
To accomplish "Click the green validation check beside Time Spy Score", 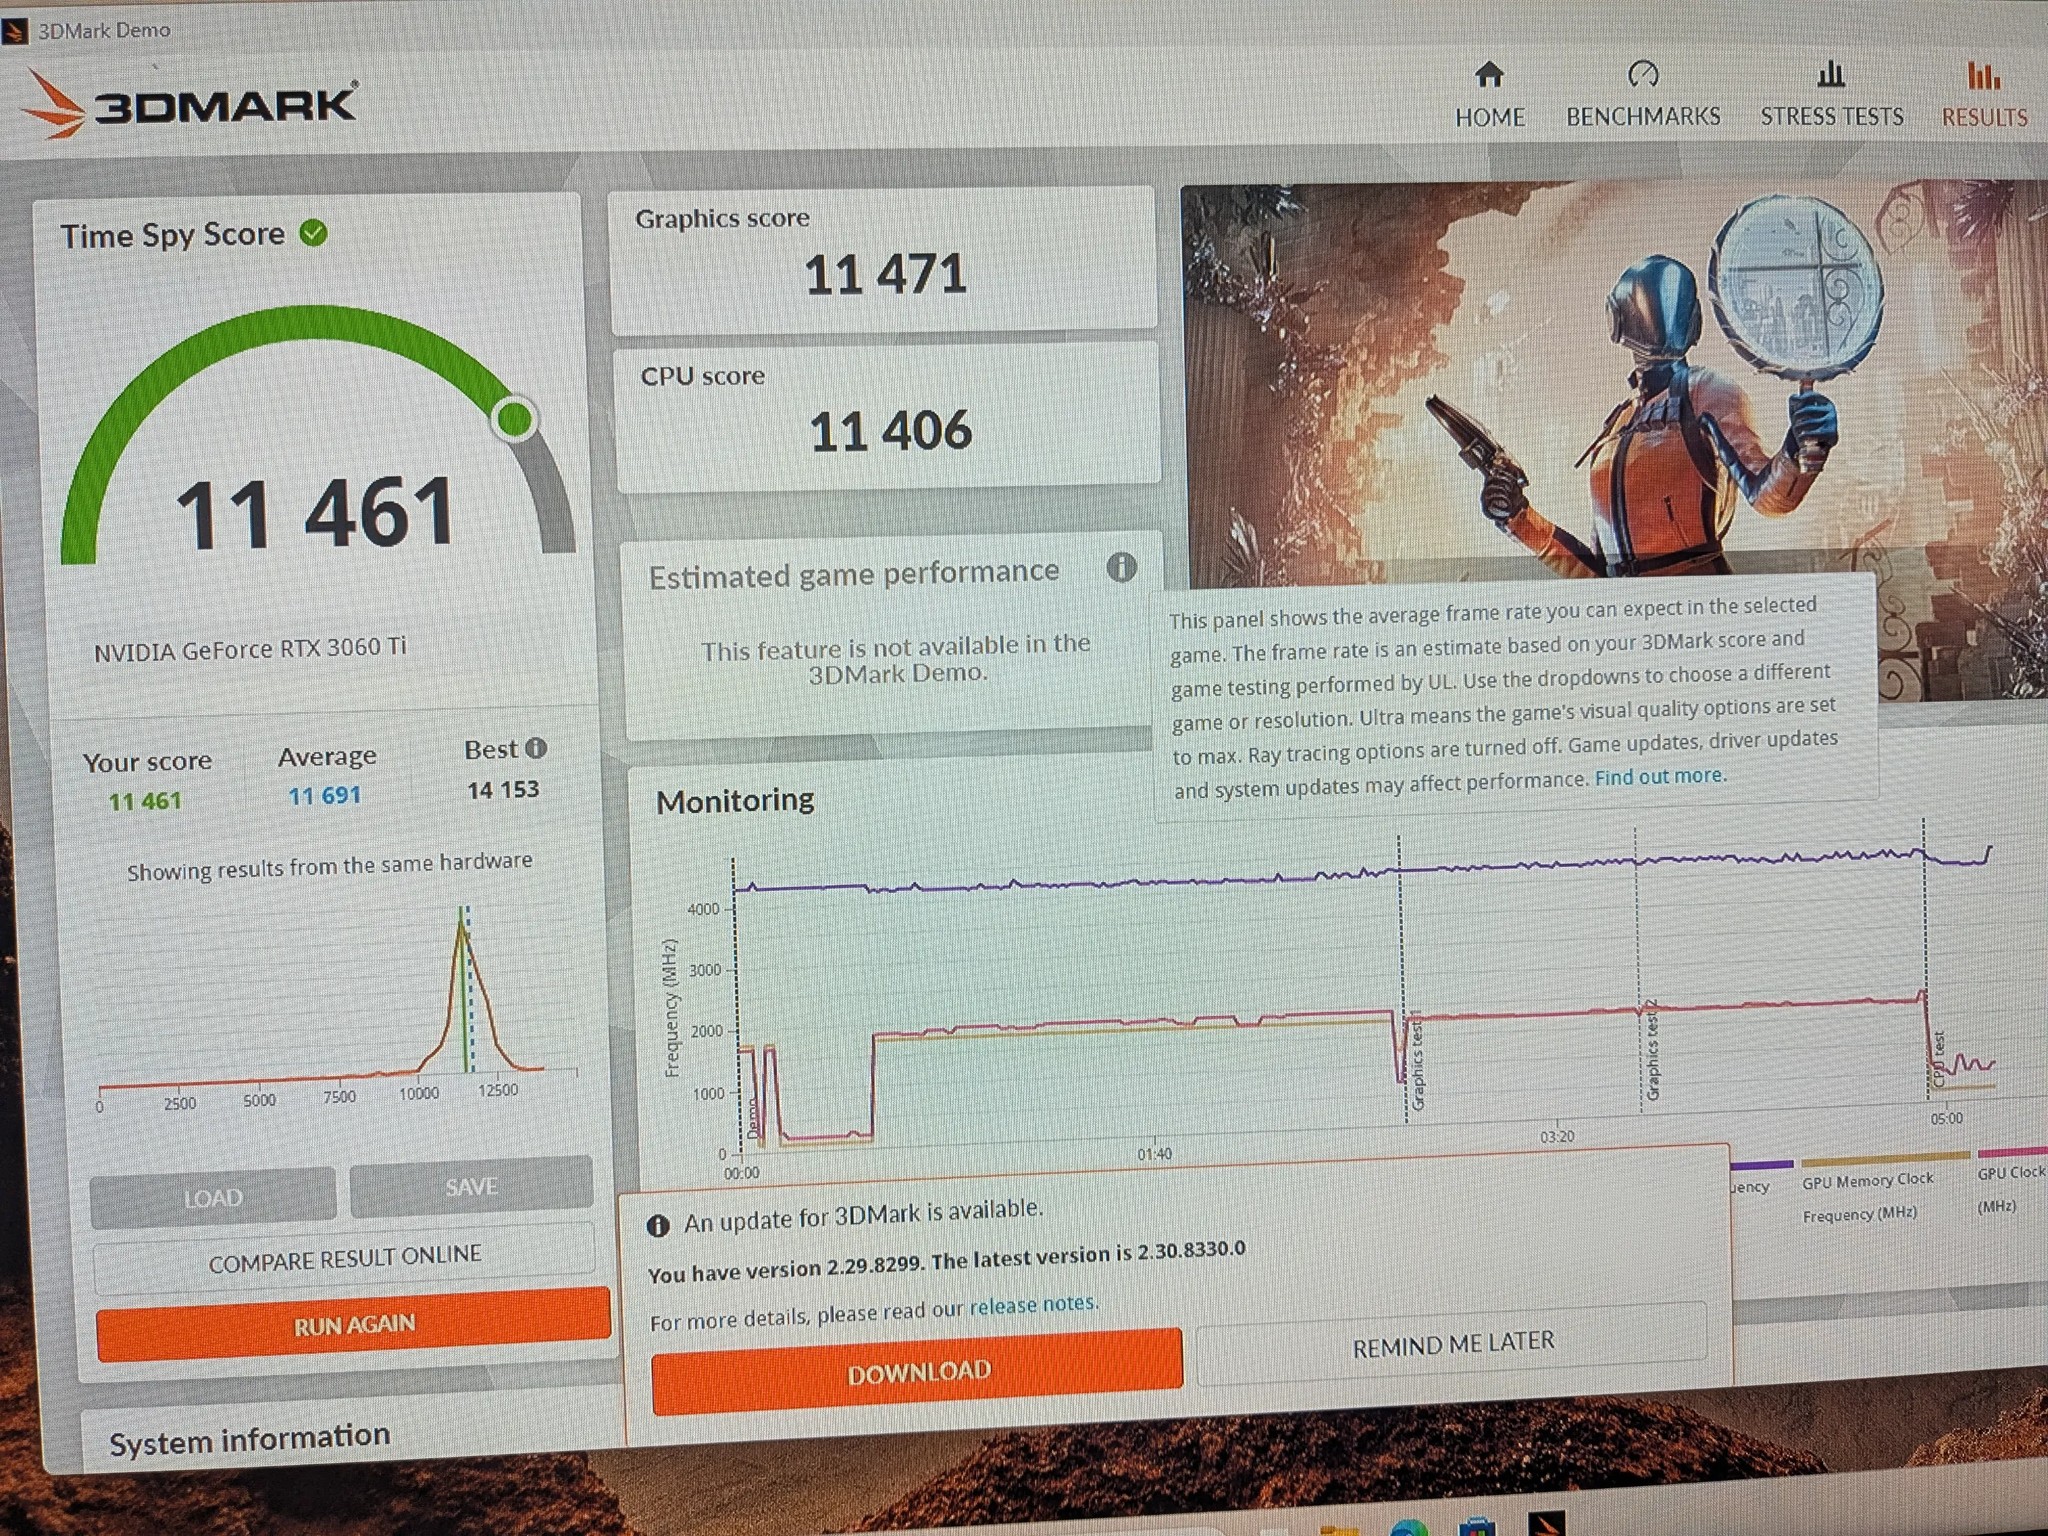I will pos(314,233).
